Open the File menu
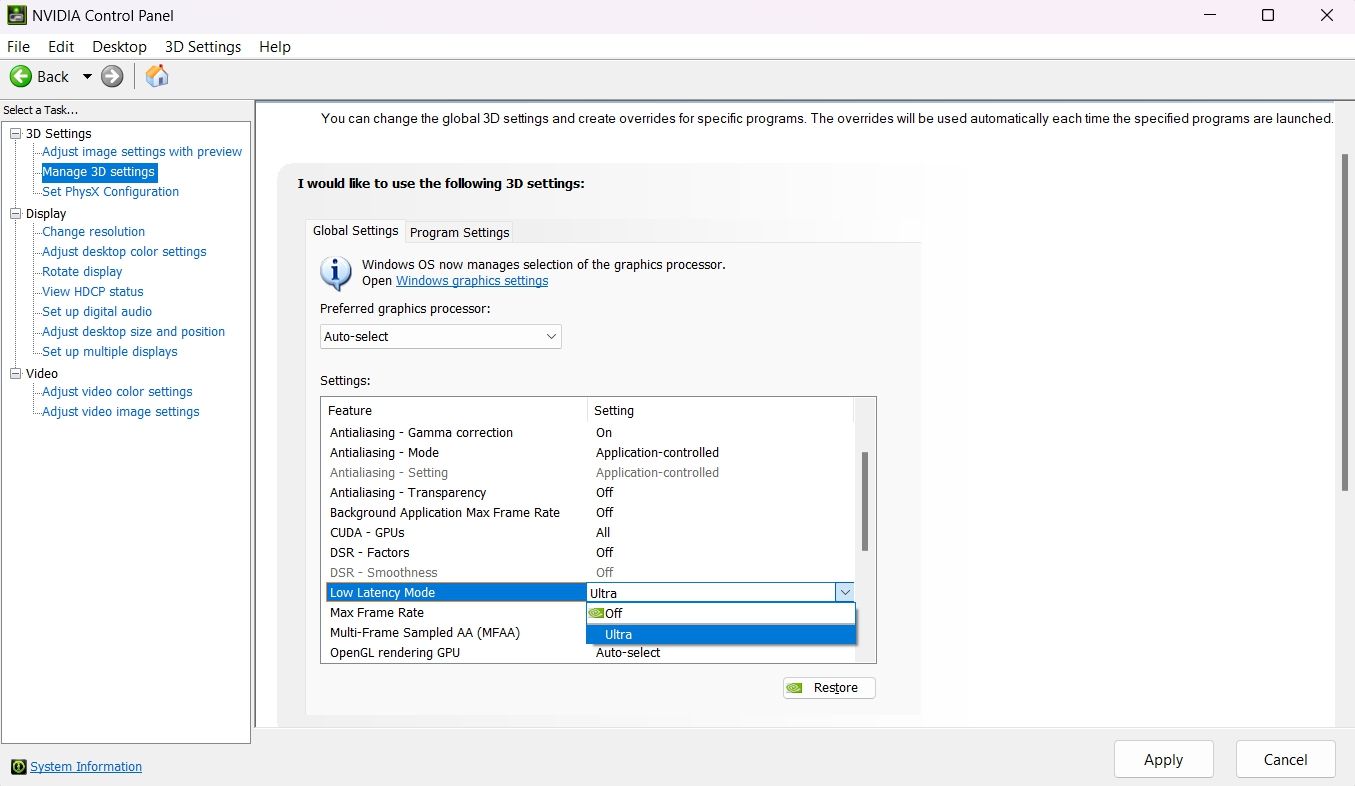The image size is (1355, 786). point(18,47)
